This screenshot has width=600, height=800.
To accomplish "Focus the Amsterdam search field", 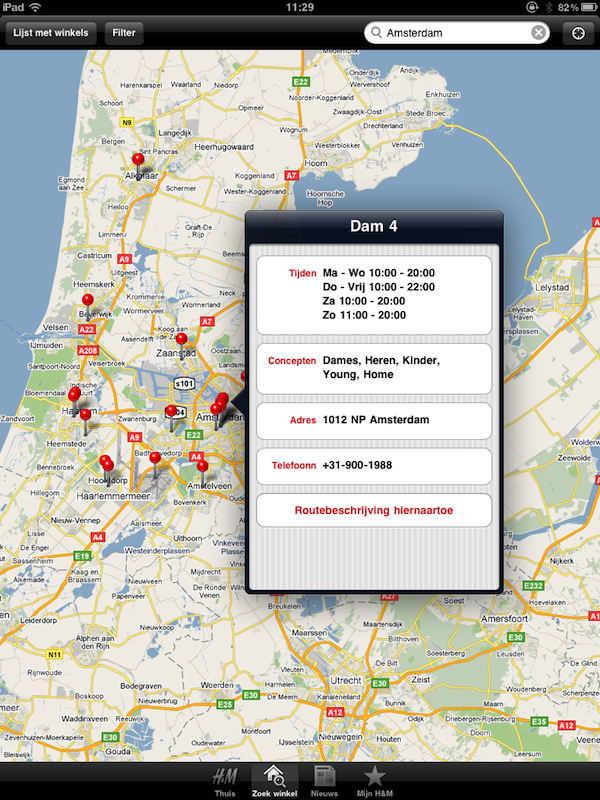I will 450,33.
